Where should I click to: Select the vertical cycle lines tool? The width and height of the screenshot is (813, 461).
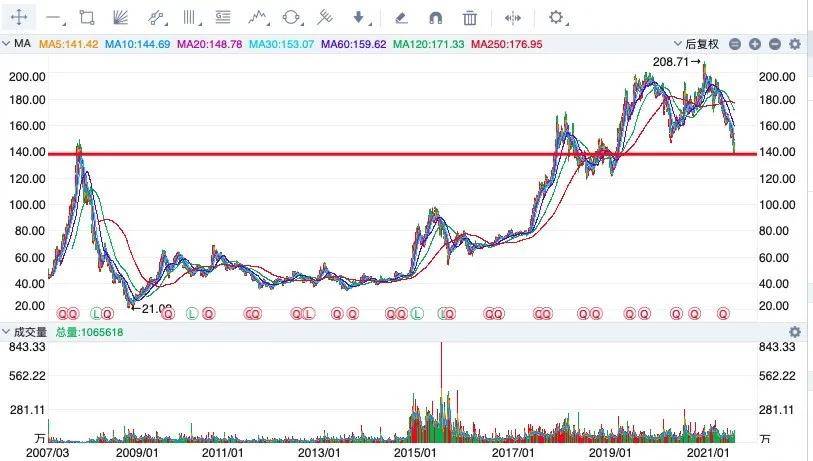pos(190,18)
